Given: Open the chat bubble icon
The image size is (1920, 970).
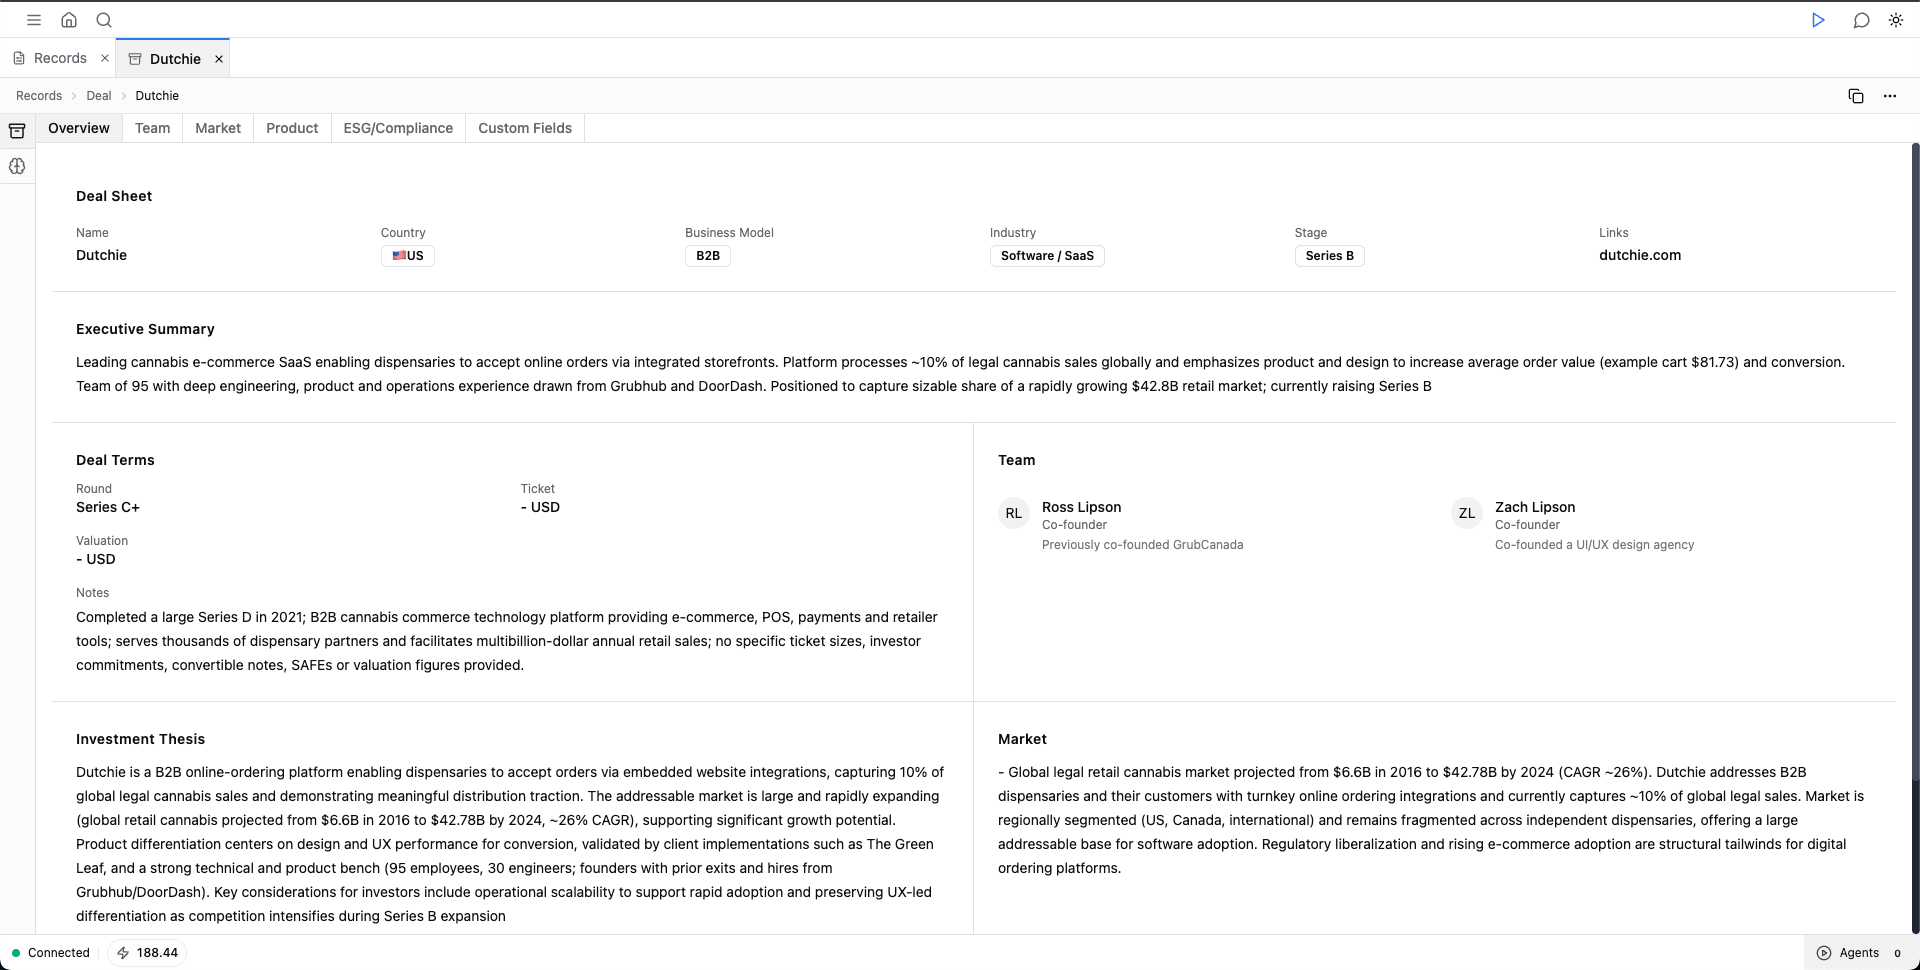Looking at the screenshot, I should (1861, 20).
